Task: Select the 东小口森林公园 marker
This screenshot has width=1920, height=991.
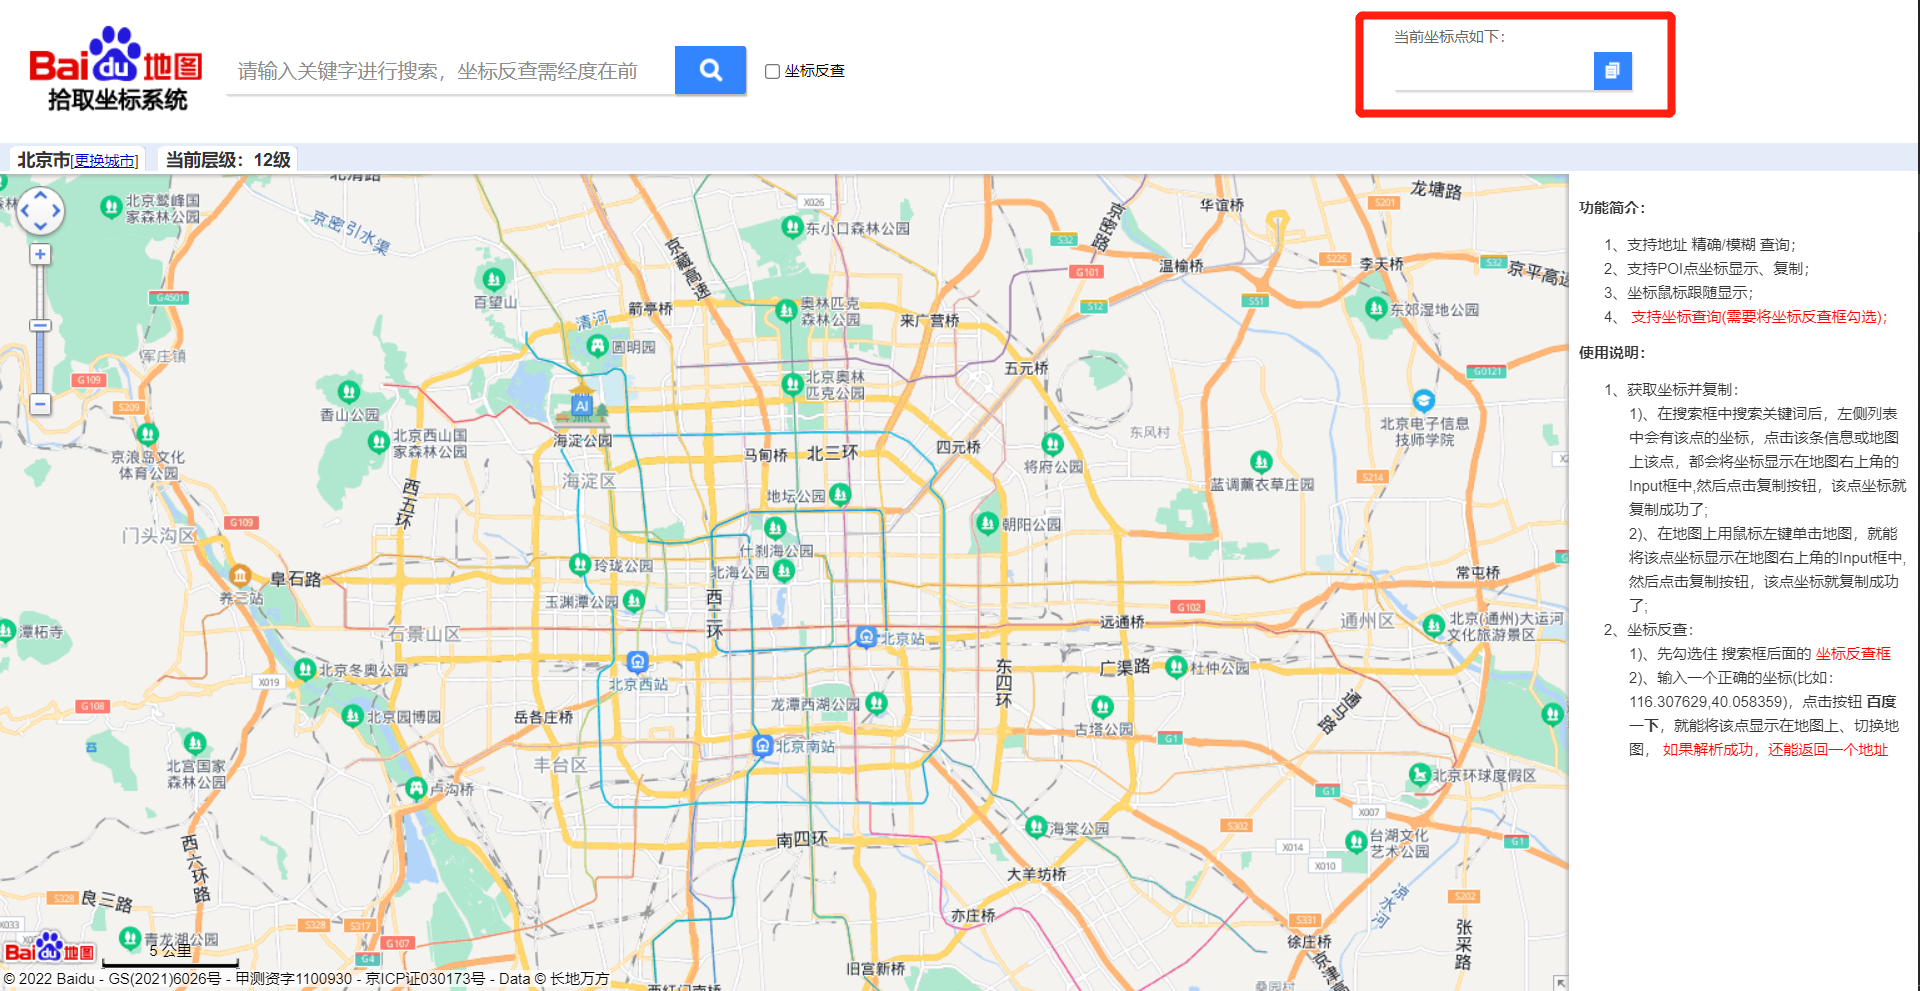Action: point(792,228)
